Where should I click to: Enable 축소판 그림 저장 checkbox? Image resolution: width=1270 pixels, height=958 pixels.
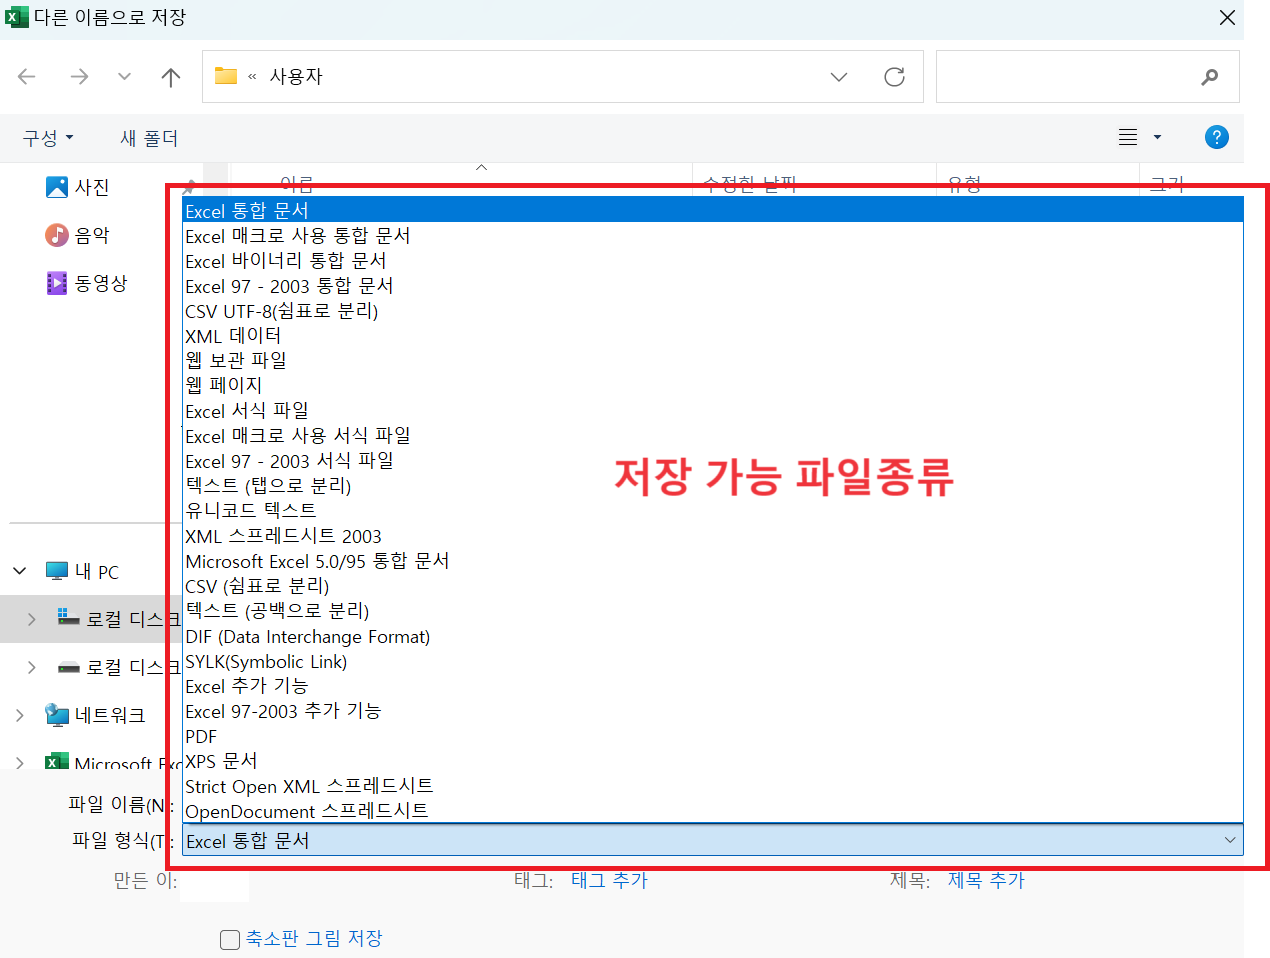230,939
